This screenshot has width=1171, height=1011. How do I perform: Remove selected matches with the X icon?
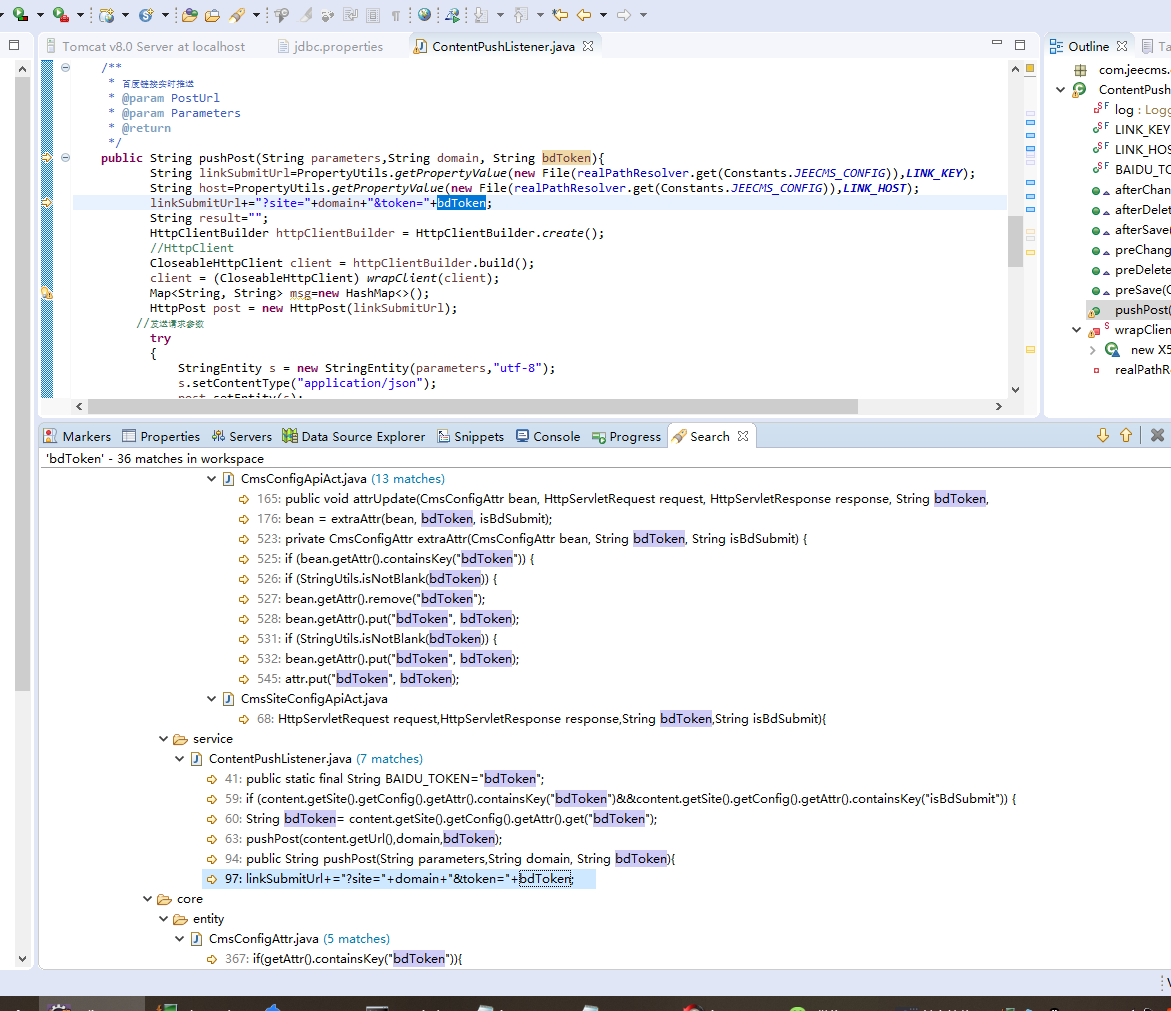coord(1157,435)
